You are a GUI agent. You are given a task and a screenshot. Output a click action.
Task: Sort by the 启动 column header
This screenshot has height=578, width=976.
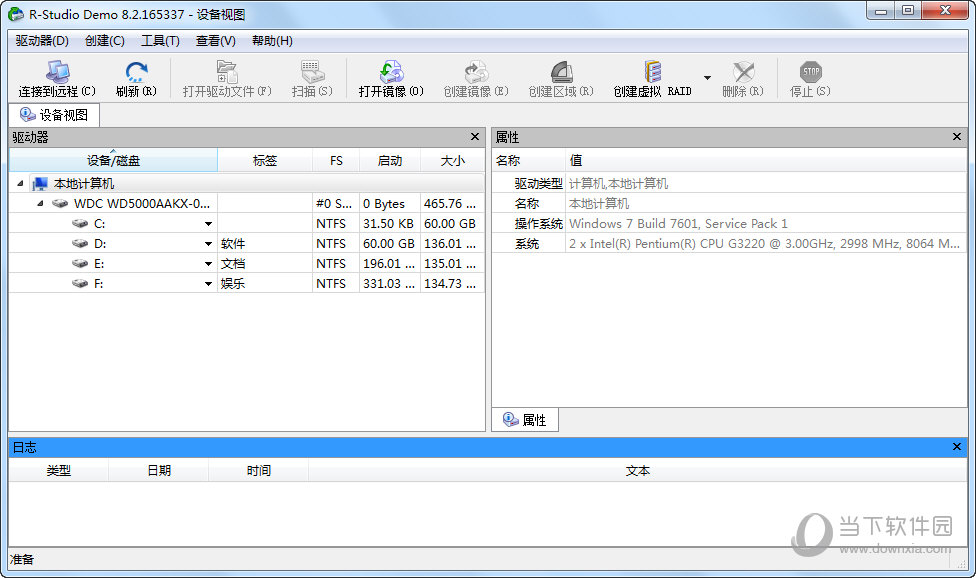pos(390,161)
